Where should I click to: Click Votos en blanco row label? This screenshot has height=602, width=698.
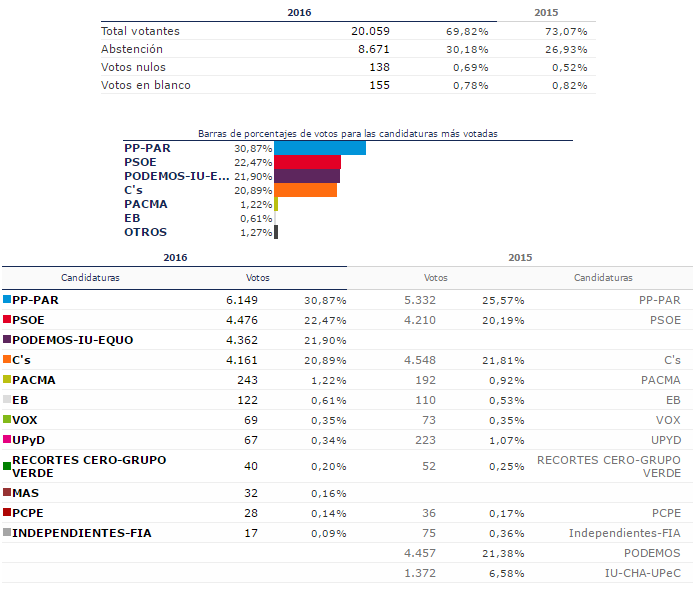pos(146,85)
